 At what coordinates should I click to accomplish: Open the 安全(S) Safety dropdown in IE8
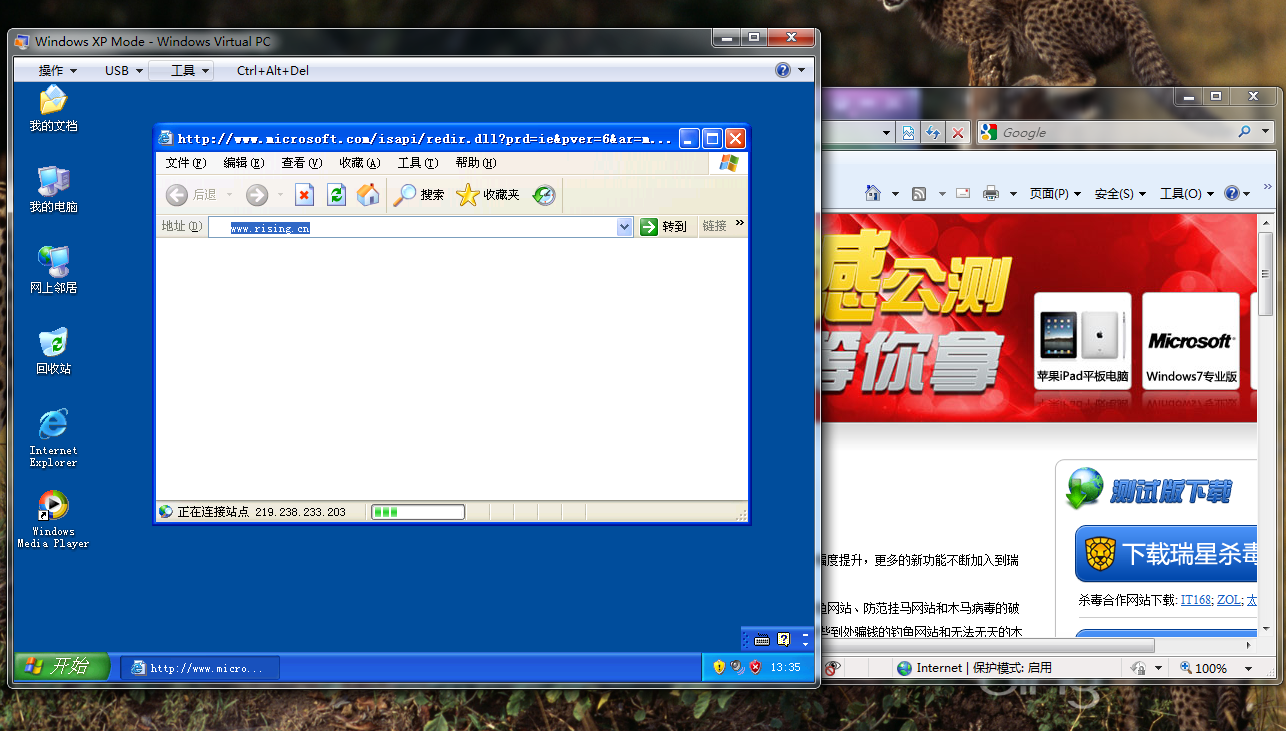click(x=1119, y=193)
